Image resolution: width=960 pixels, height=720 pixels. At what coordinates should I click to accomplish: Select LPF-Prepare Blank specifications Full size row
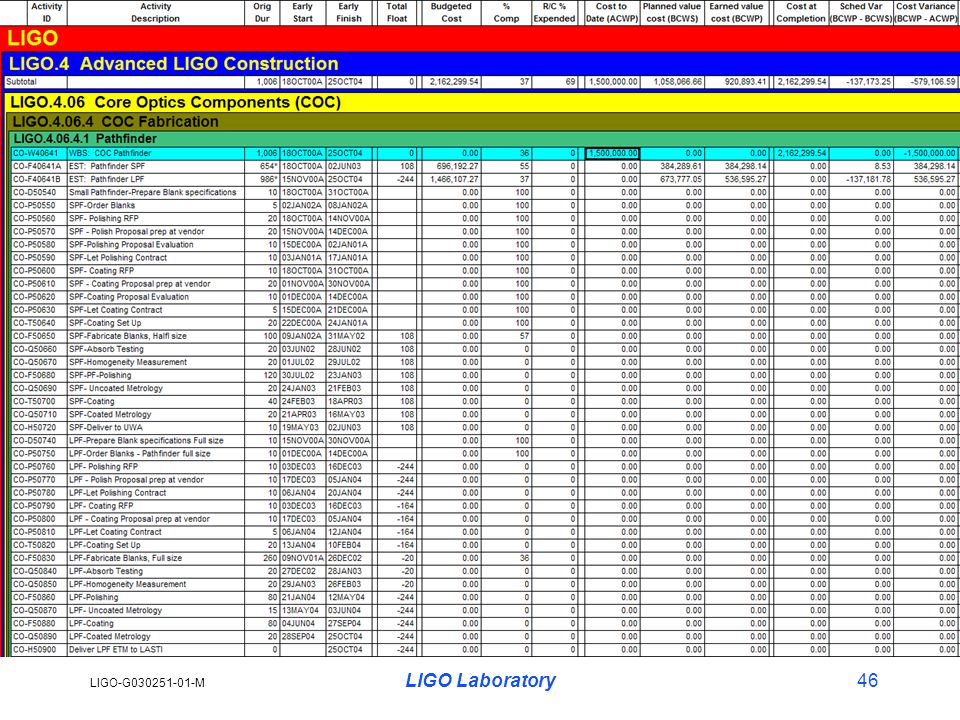coord(486,440)
